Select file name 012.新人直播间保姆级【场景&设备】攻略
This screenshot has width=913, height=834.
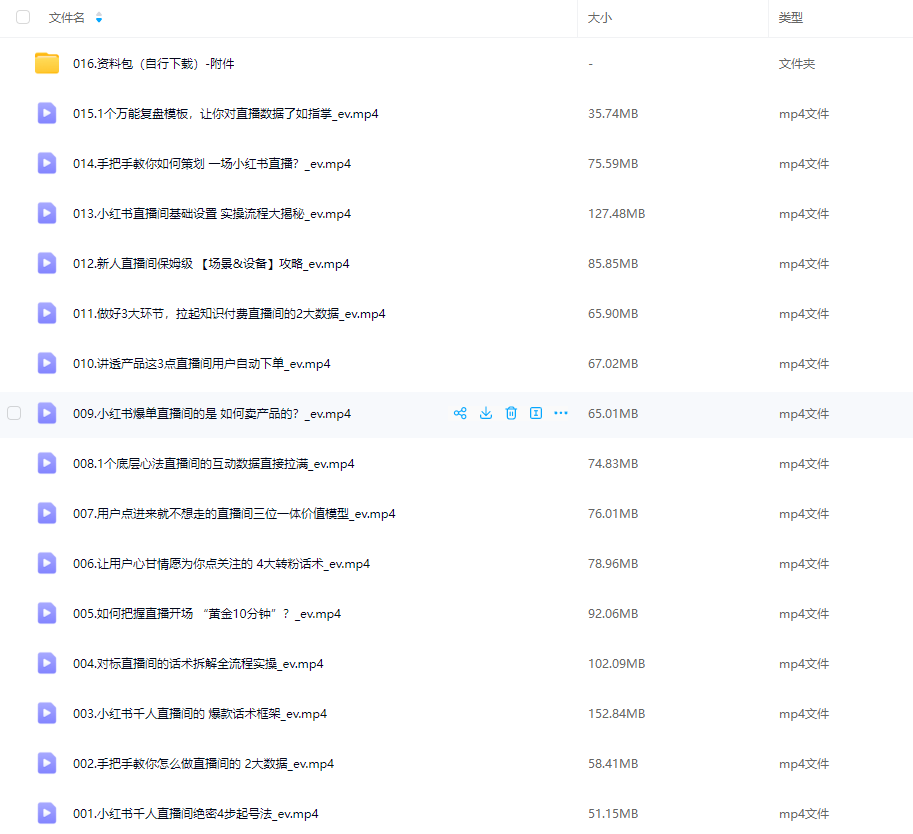pos(211,264)
